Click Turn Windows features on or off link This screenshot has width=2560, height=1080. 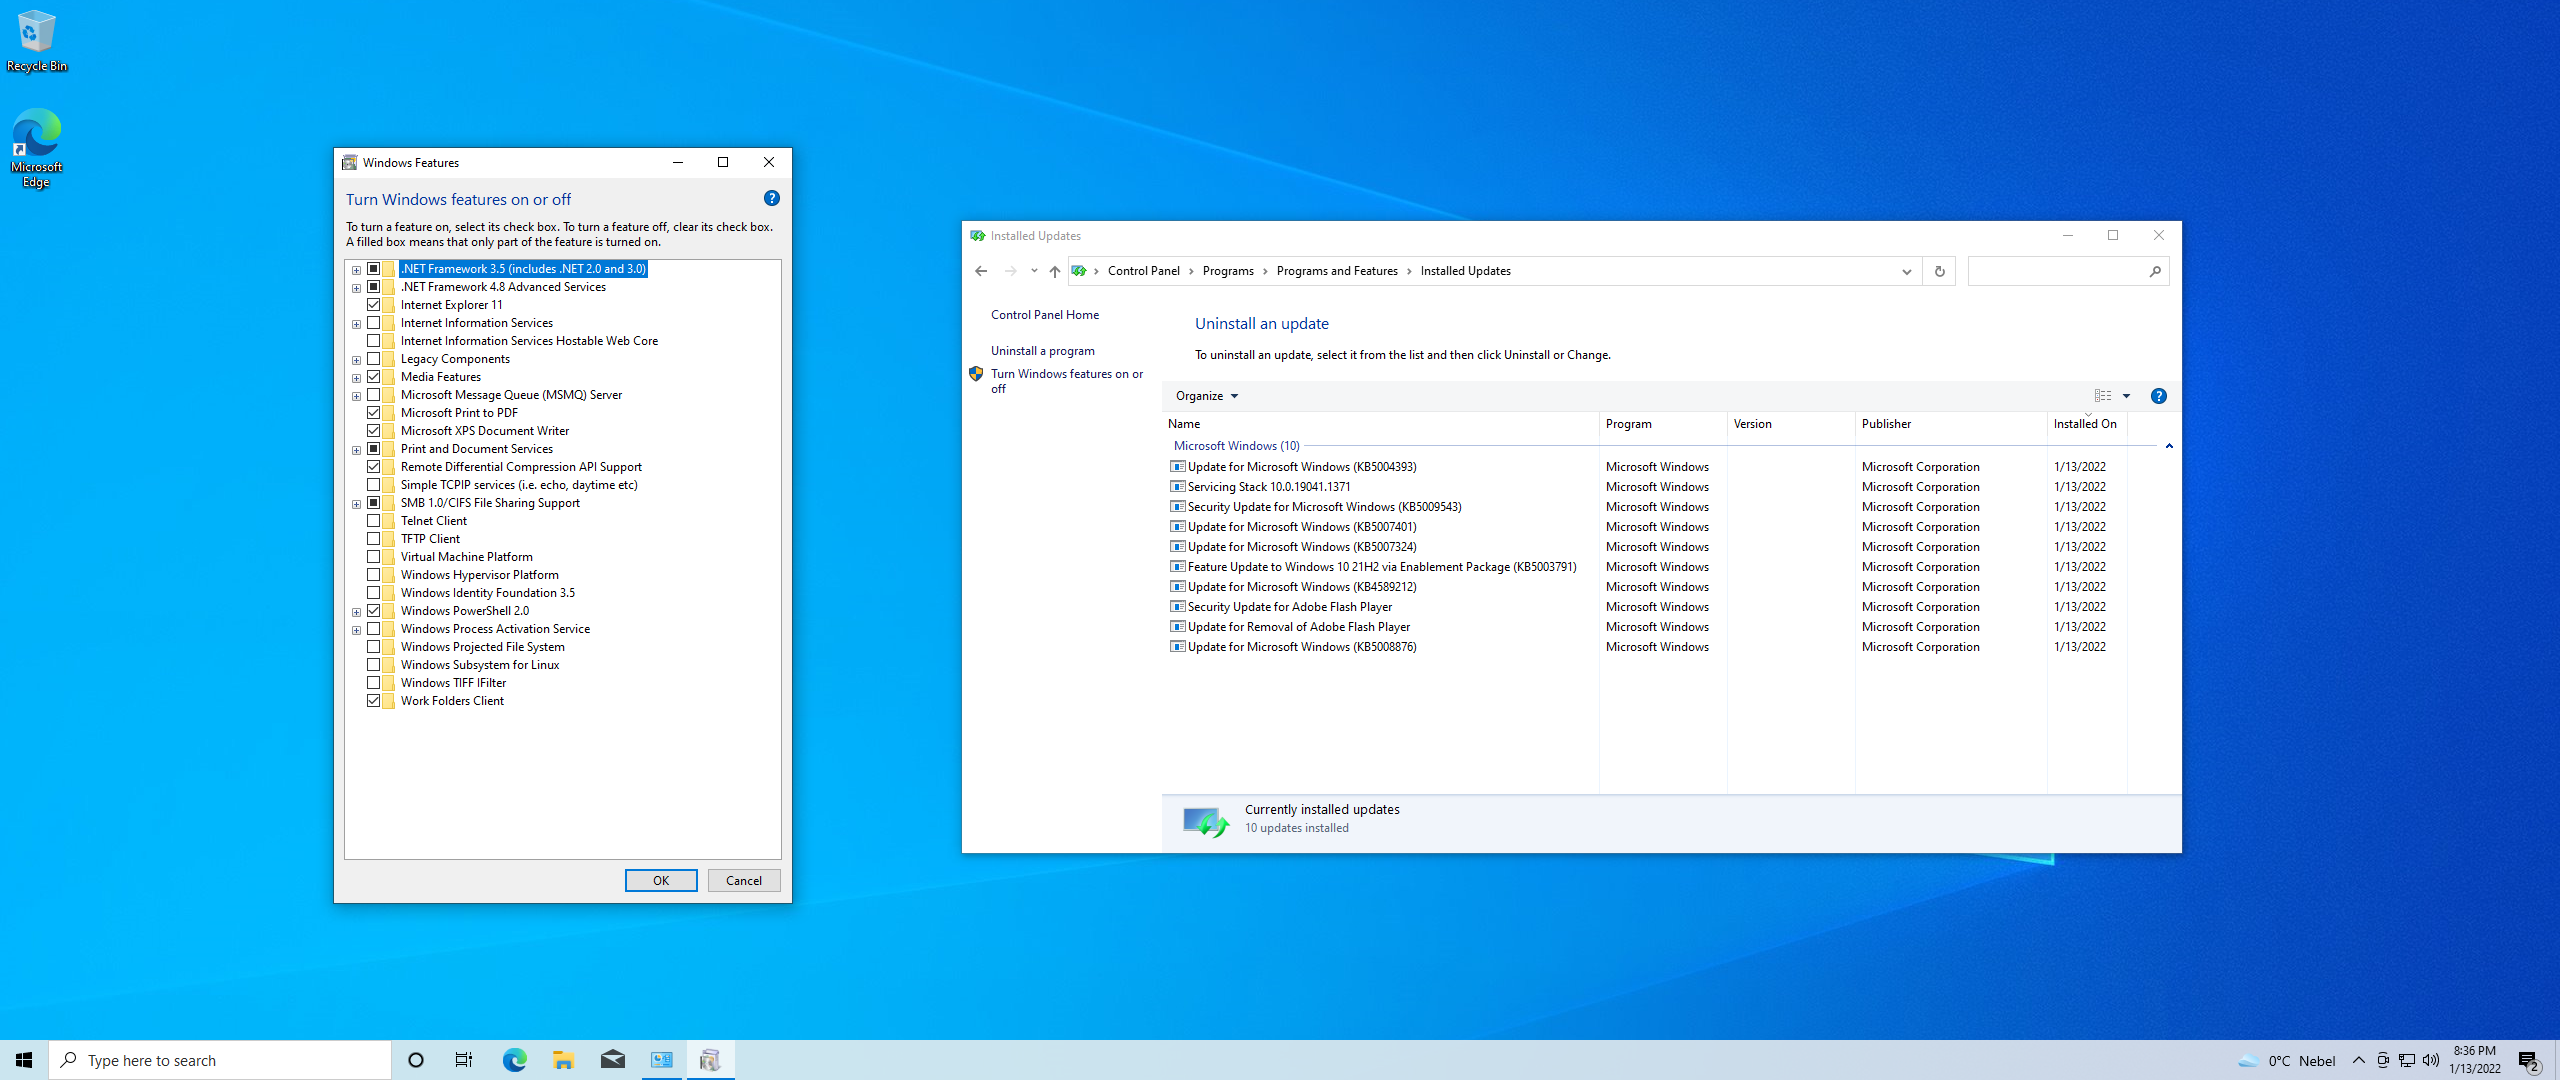coord(1066,381)
